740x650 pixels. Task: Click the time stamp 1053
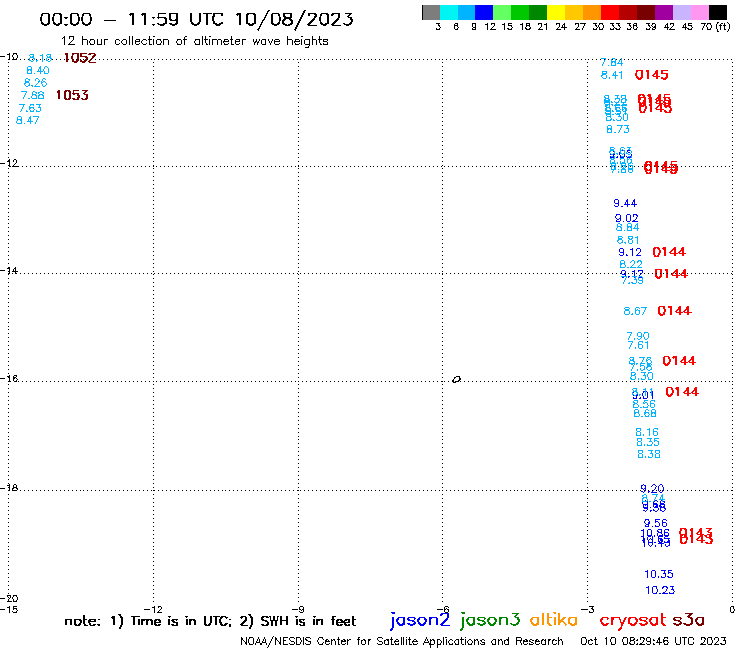pos(72,95)
